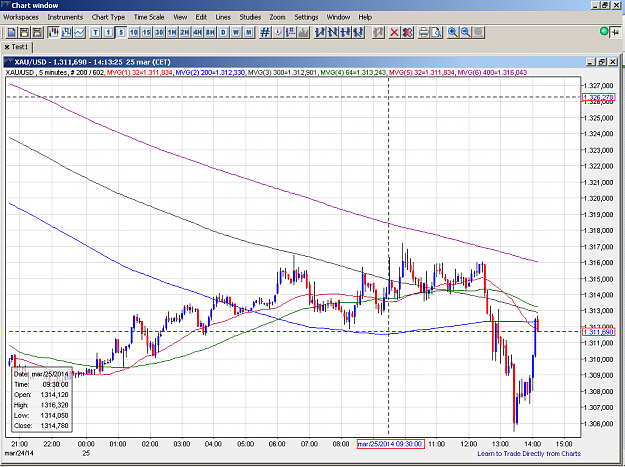Delete all lines with double red X
The image size is (625, 467).
coord(407,32)
